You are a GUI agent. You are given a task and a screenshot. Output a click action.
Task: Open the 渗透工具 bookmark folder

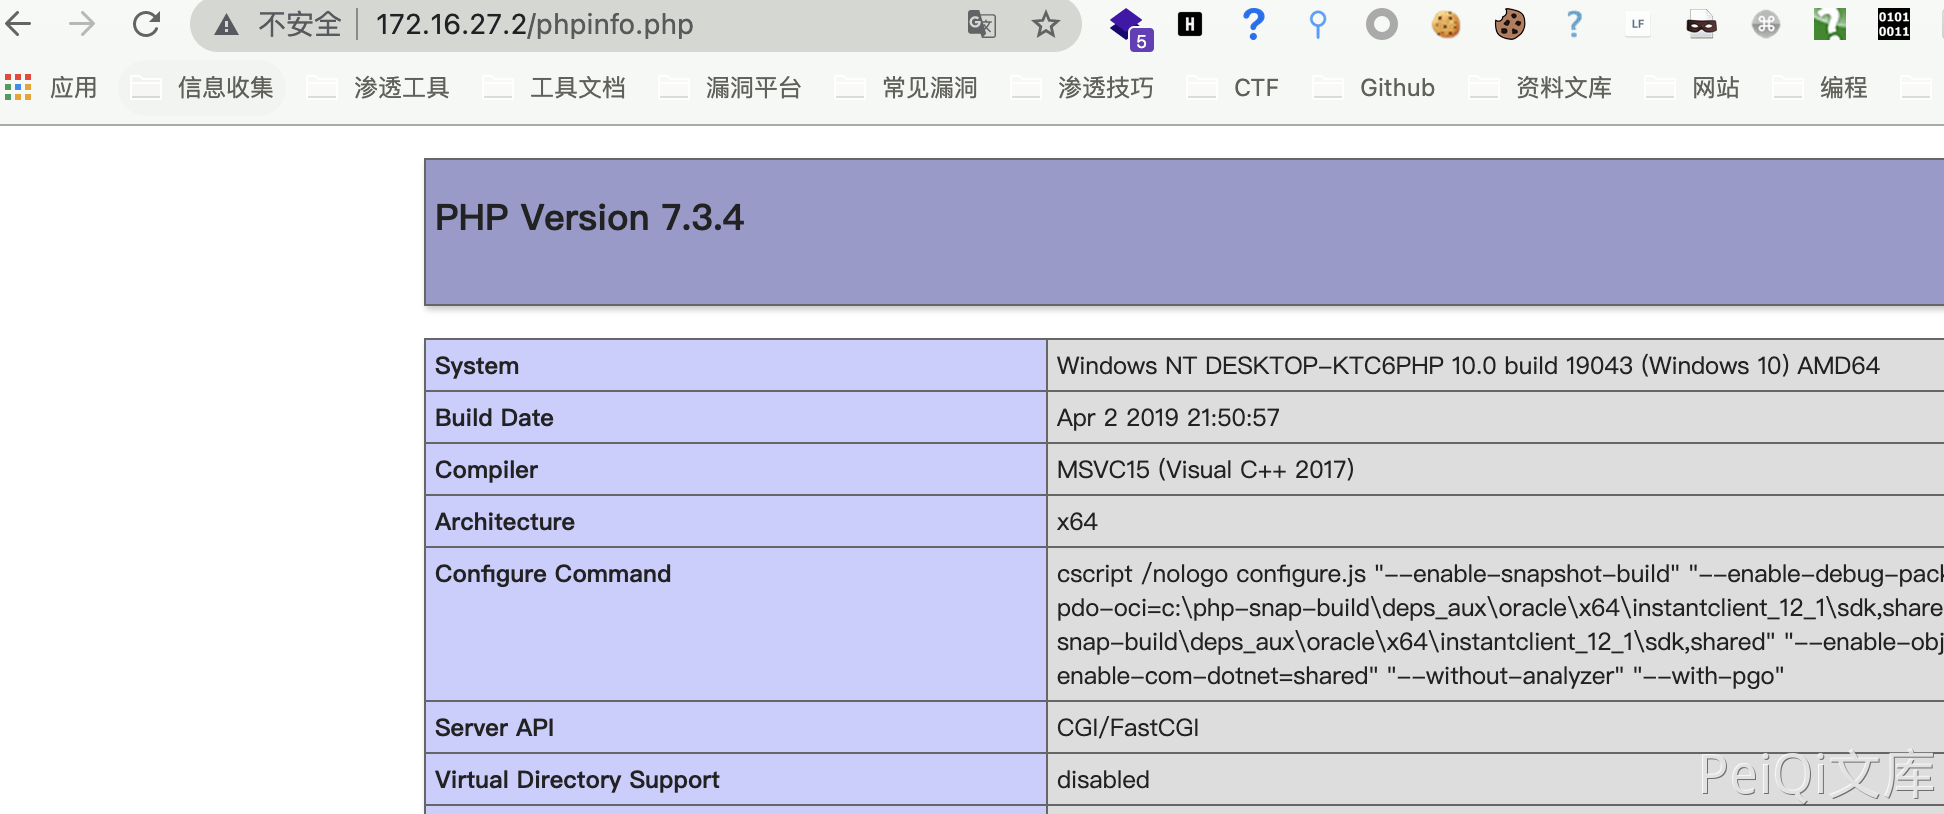pos(378,88)
